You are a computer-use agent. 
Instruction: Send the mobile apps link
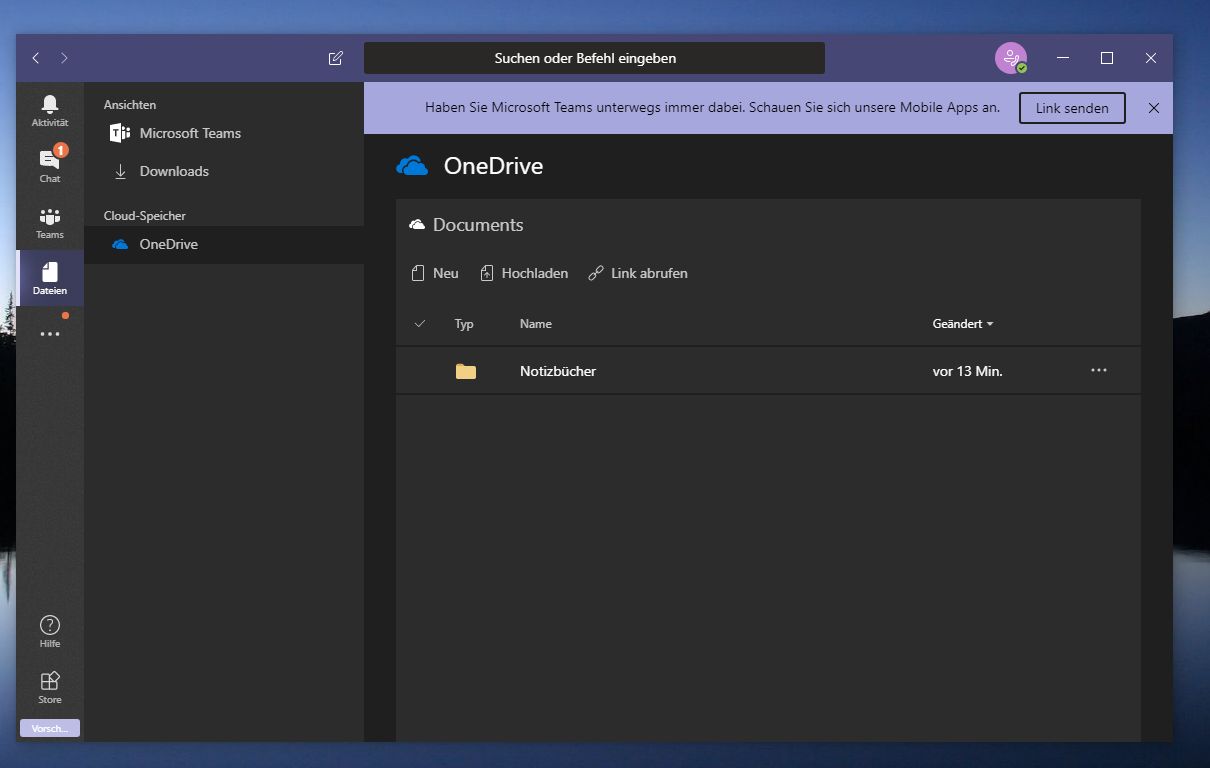tap(1072, 108)
